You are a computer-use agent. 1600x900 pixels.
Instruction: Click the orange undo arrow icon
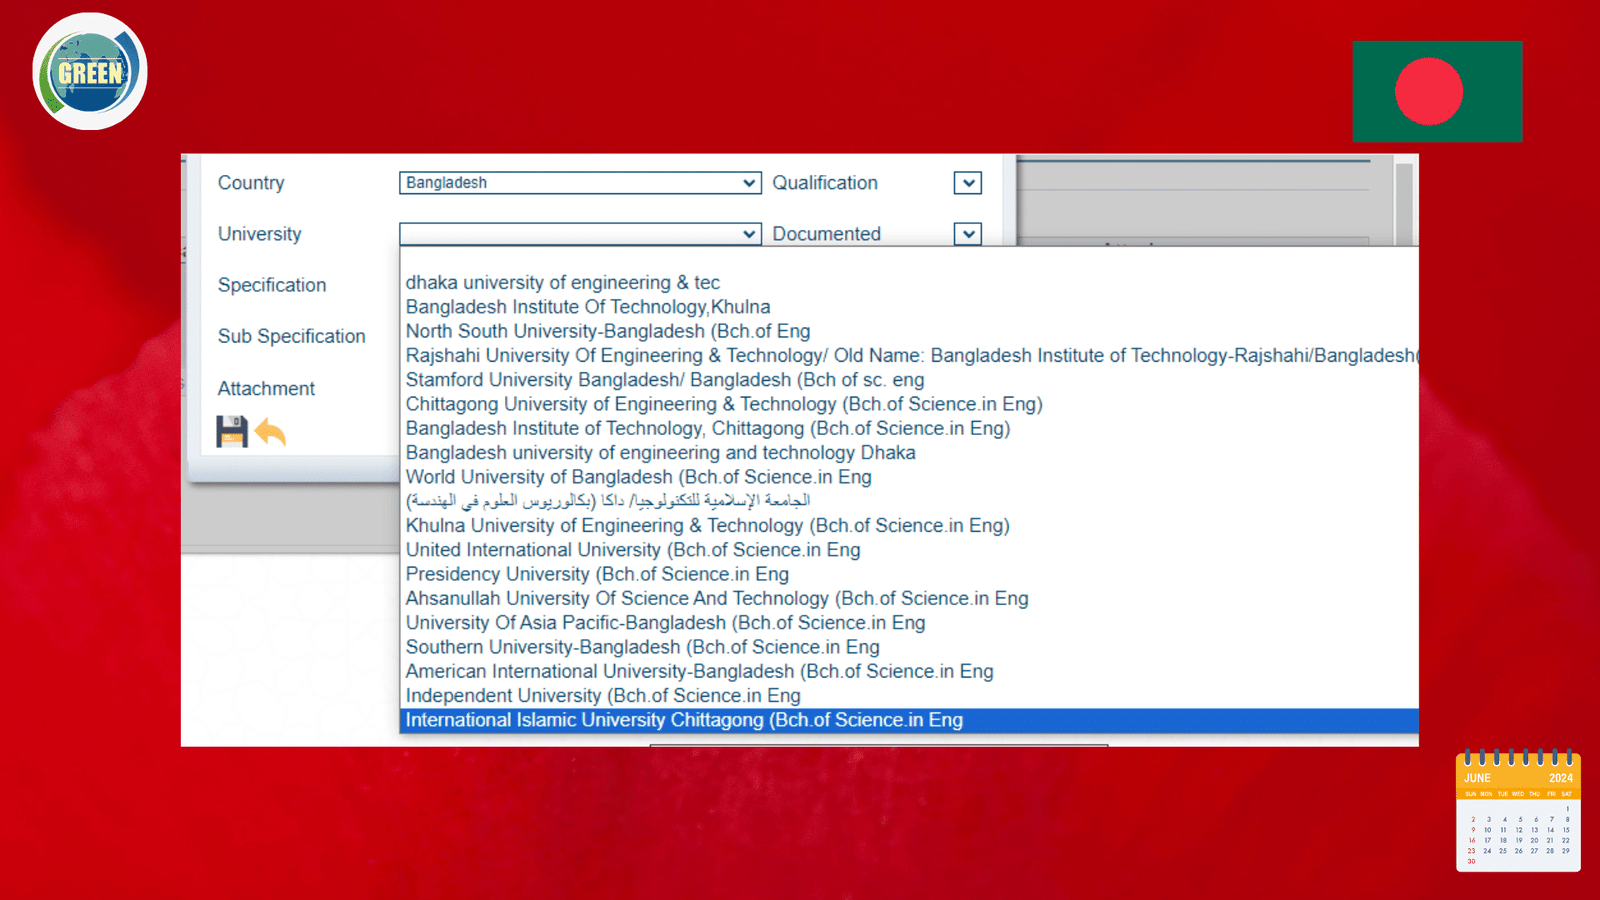[270, 432]
